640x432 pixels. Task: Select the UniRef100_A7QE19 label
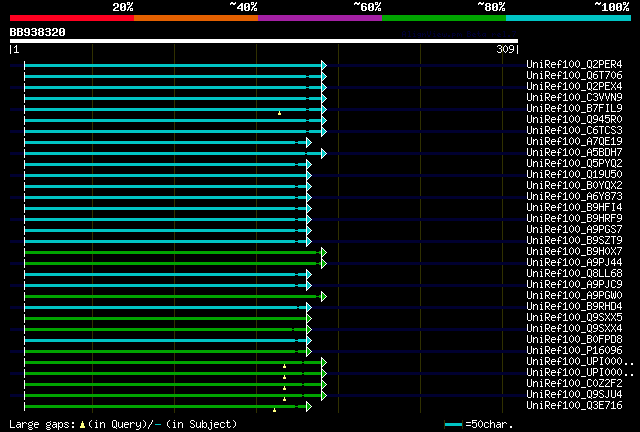click(x=574, y=141)
